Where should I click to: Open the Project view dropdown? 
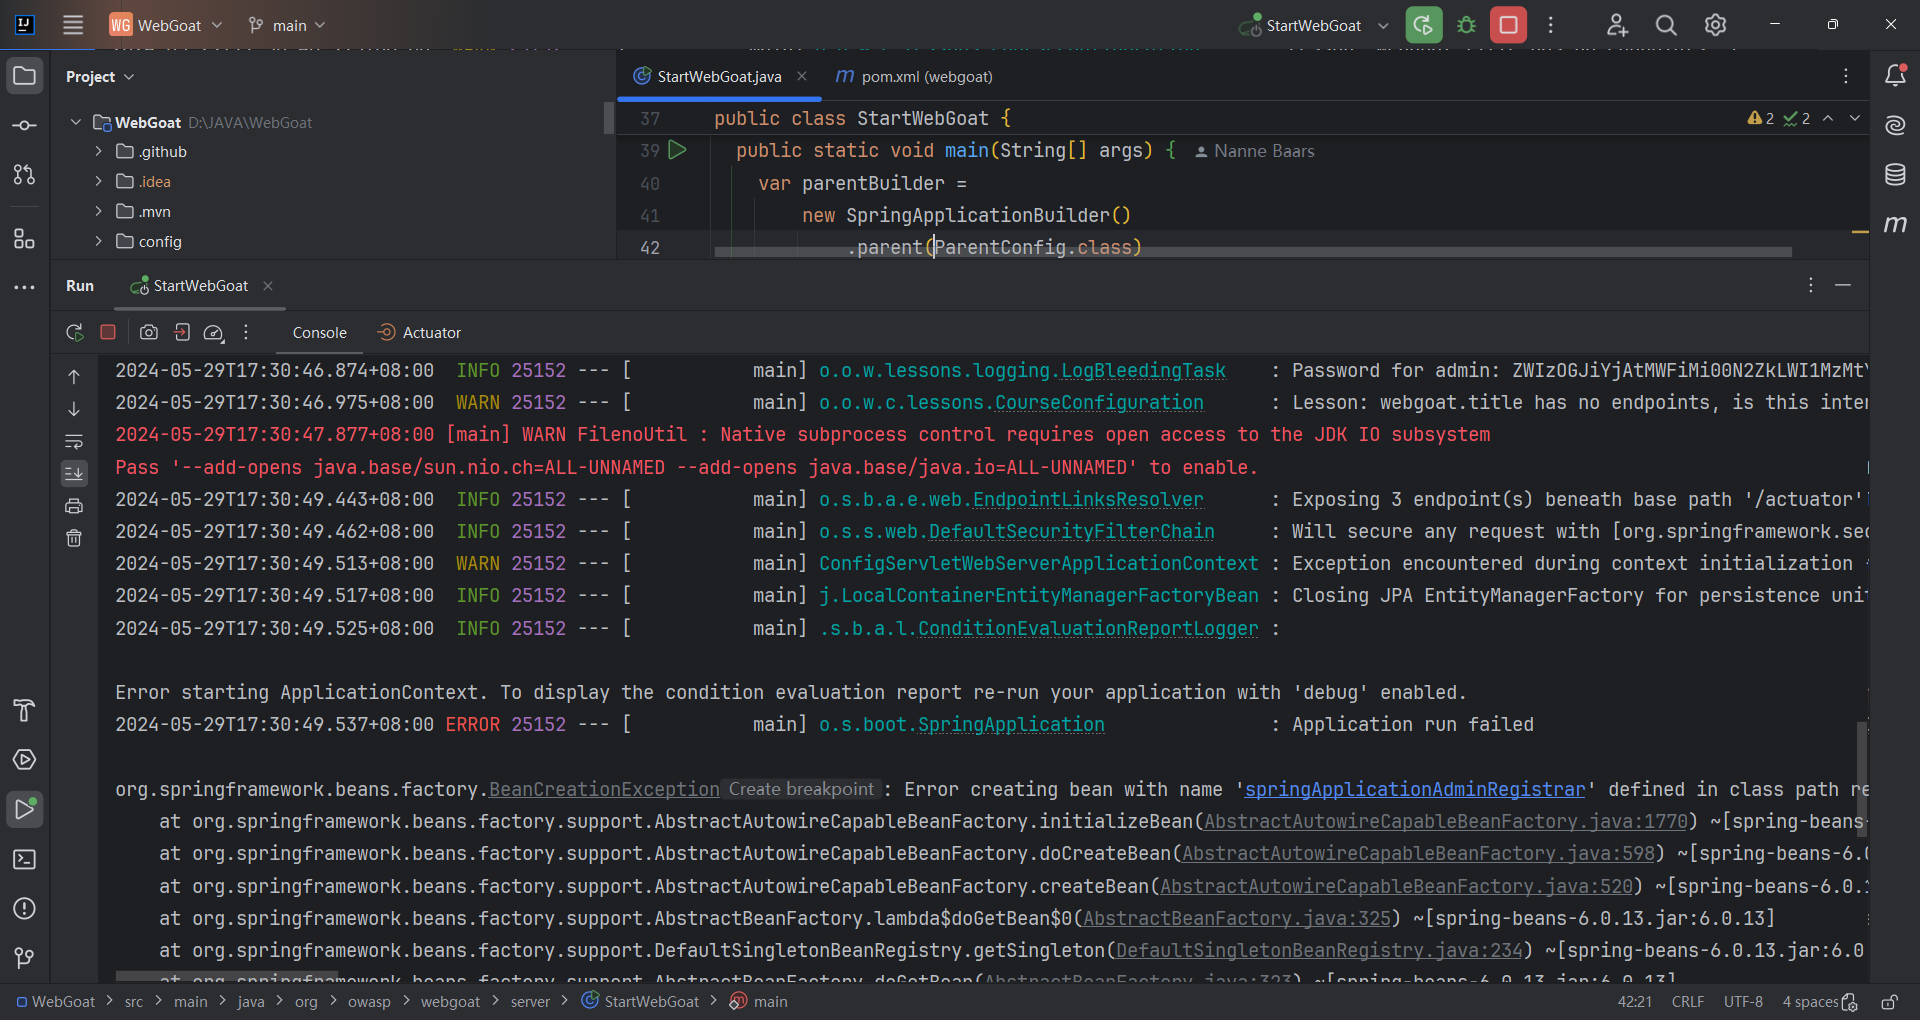click(x=100, y=77)
